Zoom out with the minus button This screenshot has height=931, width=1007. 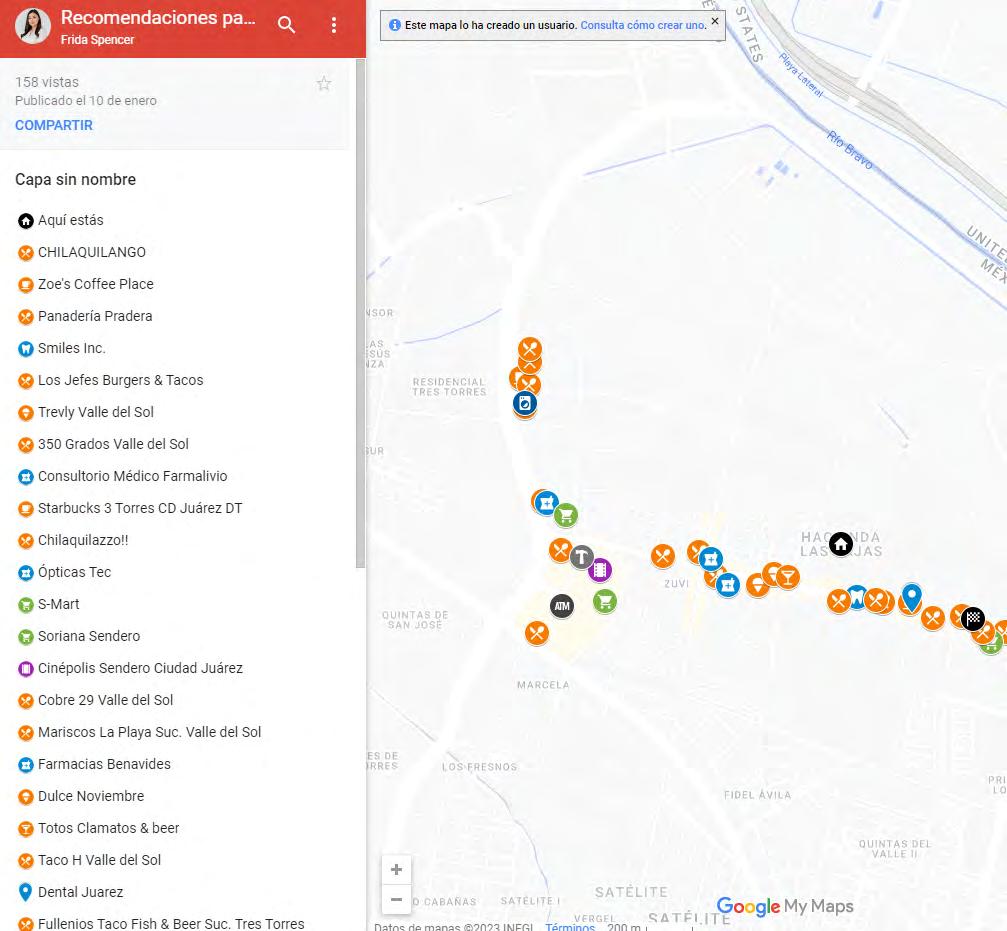point(396,899)
